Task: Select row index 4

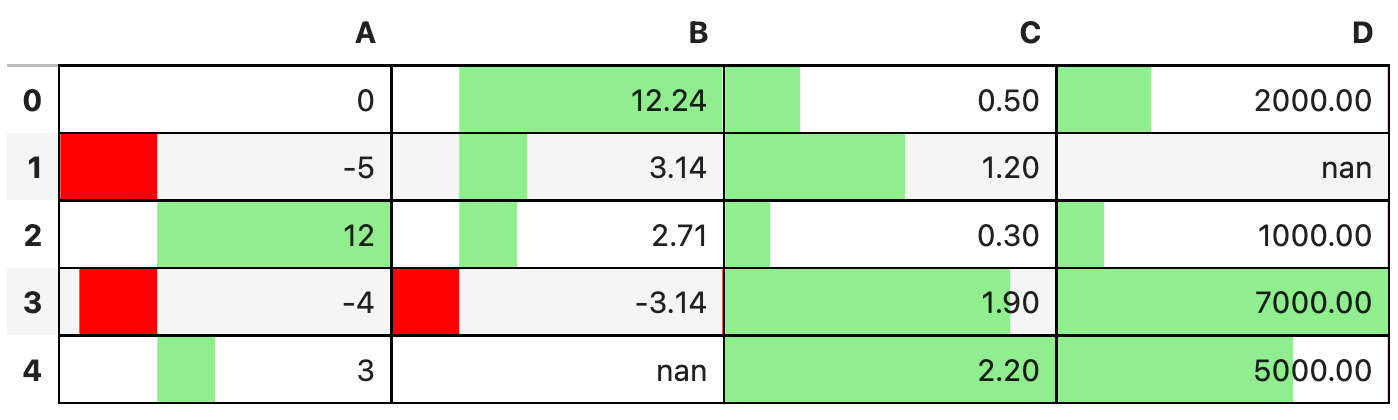Action: click(x=32, y=370)
